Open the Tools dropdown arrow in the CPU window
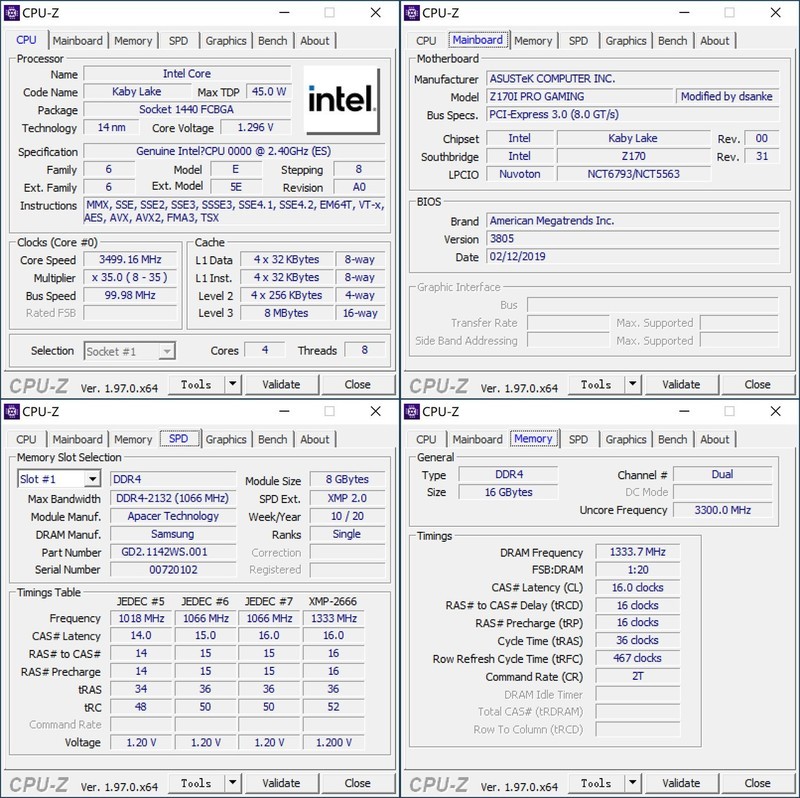The image size is (800, 798). (233, 384)
